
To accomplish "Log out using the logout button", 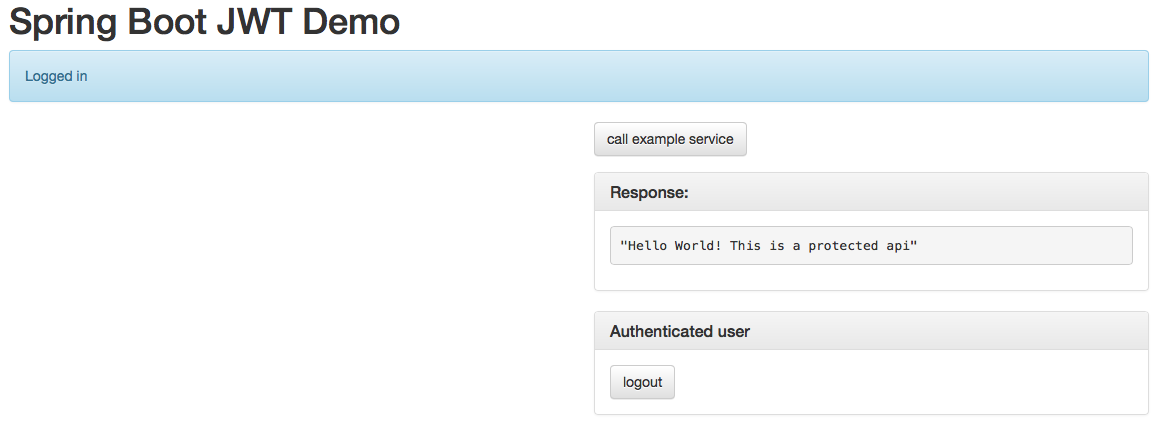I will click(x=642, y=382).
